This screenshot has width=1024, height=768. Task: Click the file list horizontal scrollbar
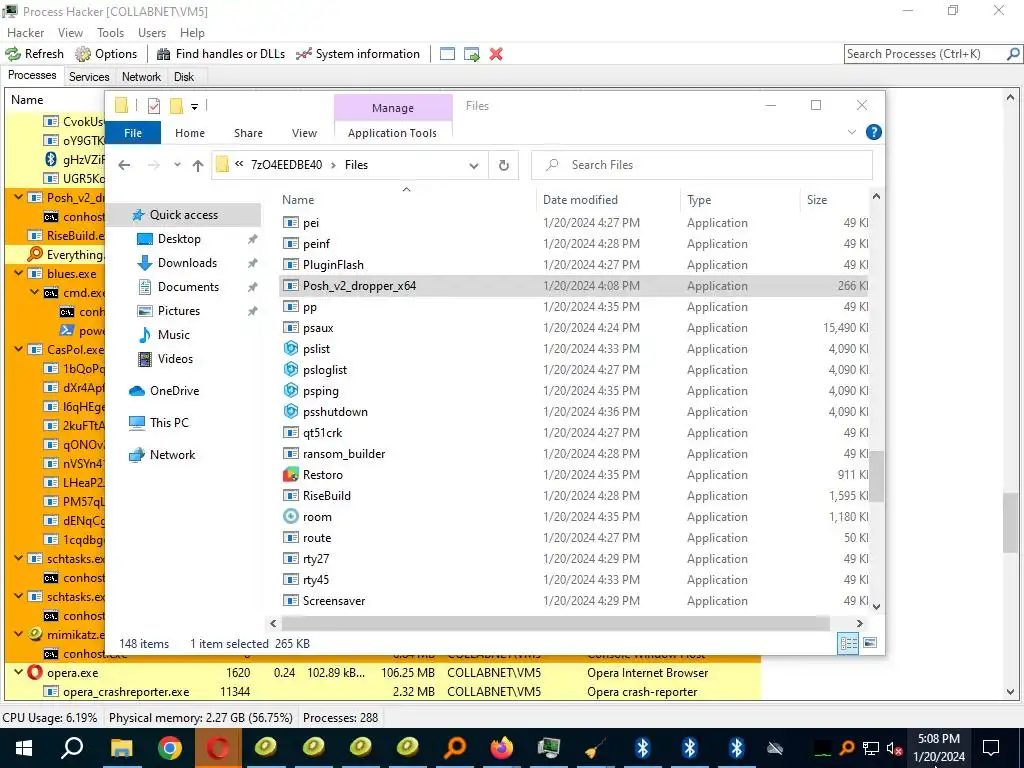coord(554,623)
